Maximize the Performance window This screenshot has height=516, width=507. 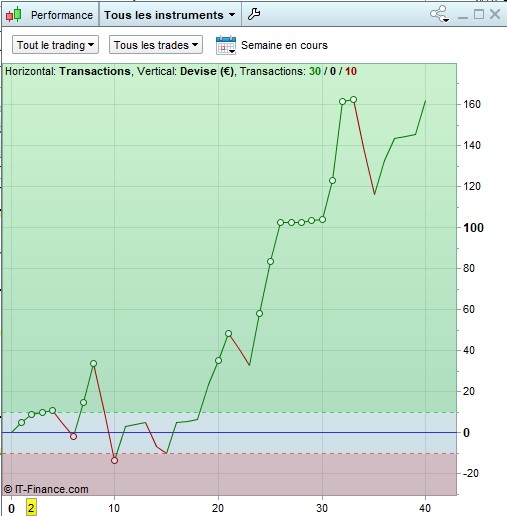click(479, 14)
